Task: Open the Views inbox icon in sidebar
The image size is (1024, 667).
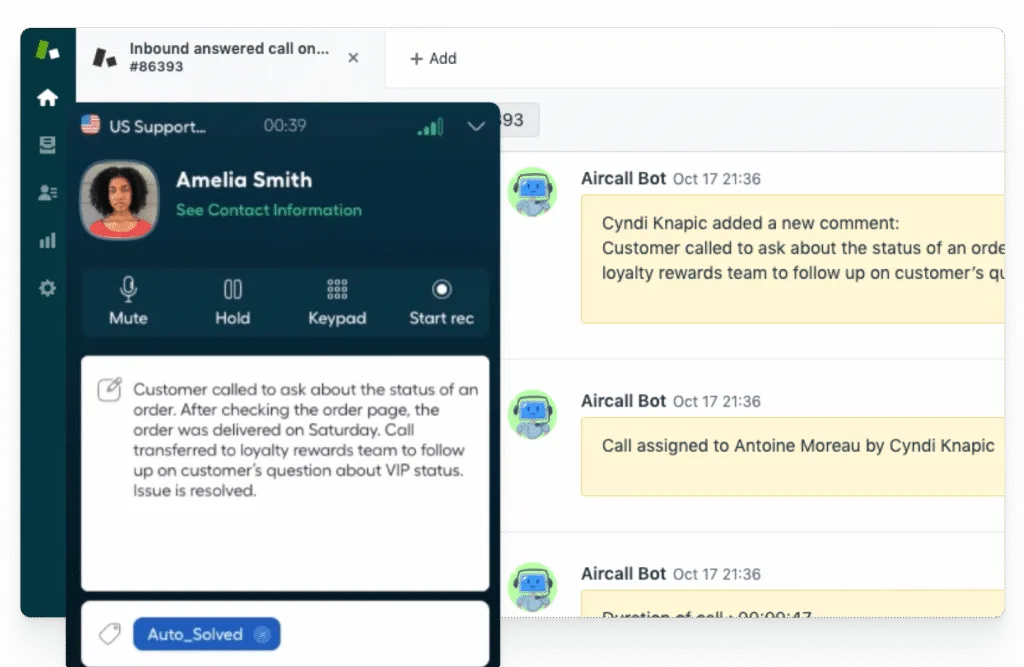Action: pyautogui.click(x=47, y=145)
